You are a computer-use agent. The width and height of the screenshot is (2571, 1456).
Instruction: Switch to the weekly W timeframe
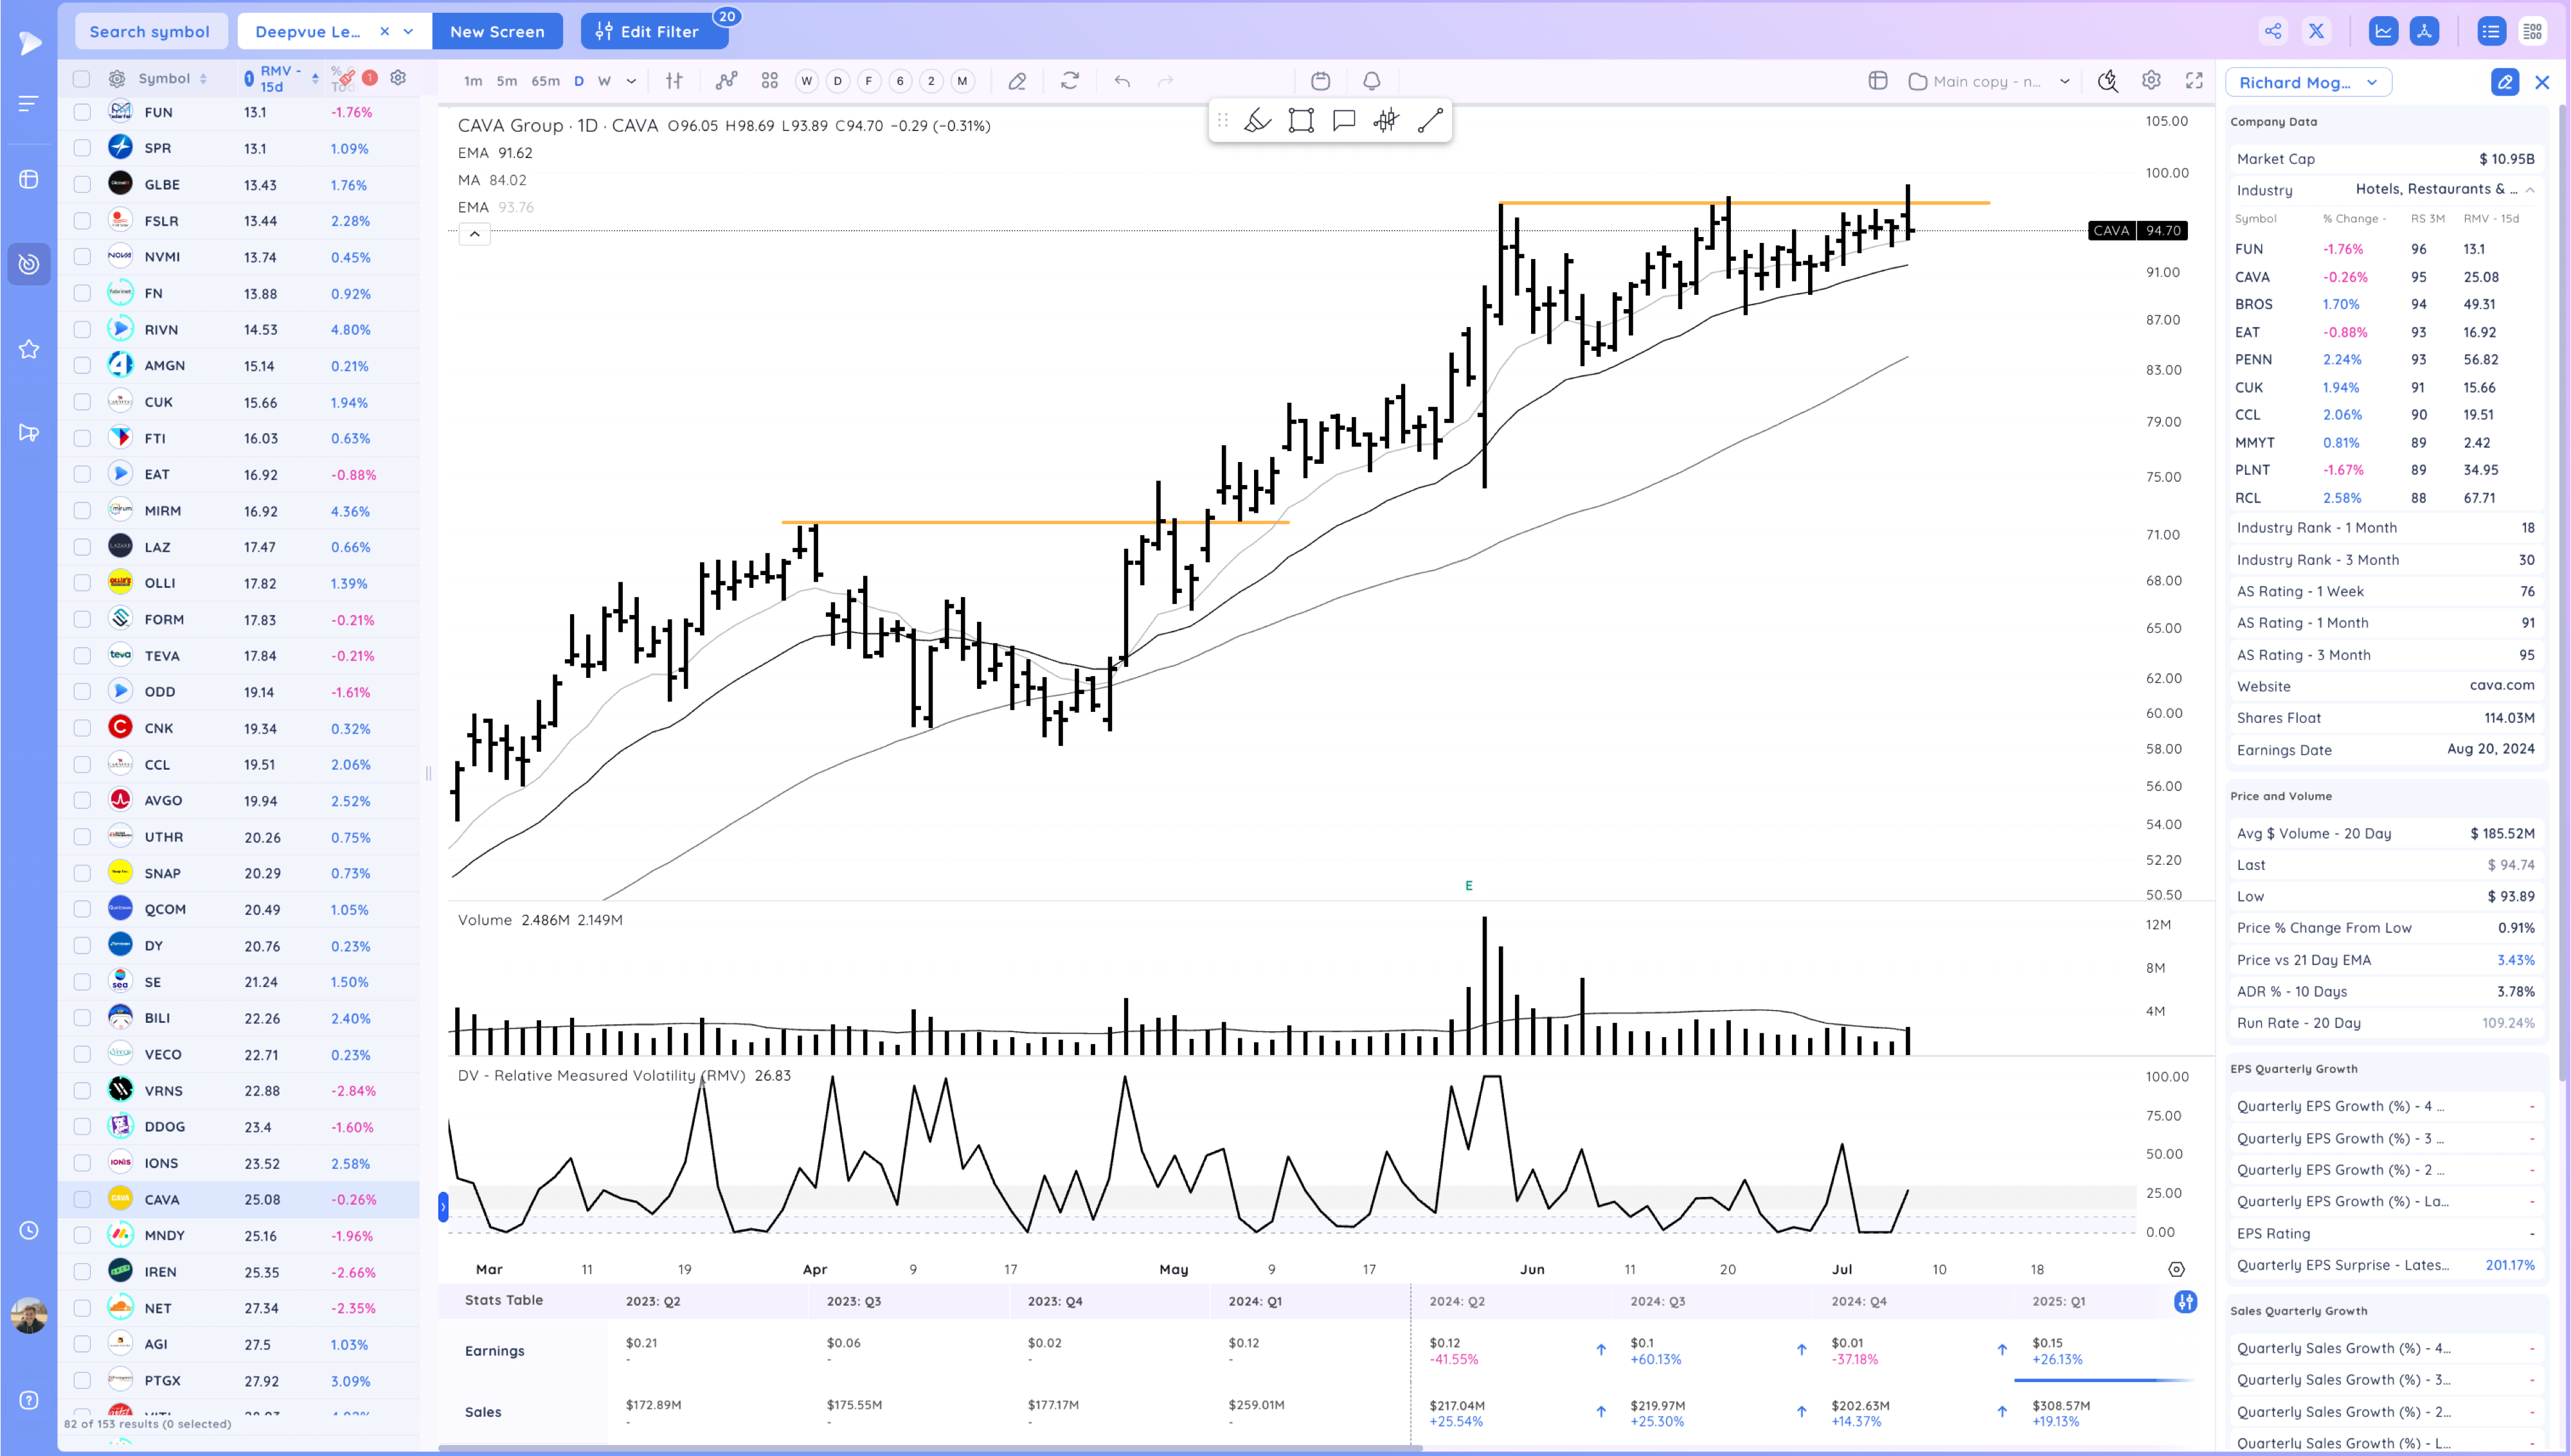coord(604,81)
